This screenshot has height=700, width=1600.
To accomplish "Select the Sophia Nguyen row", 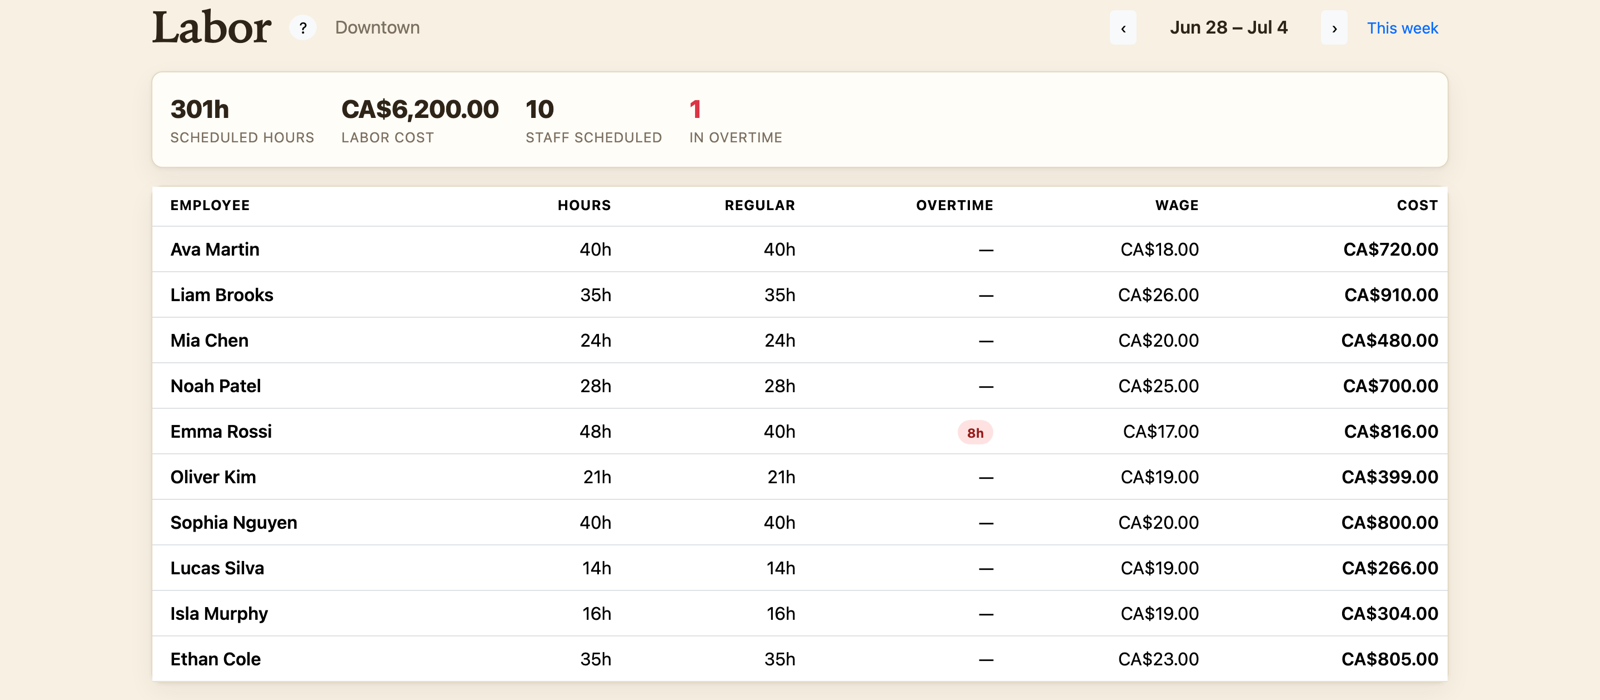I will tap(800, 522).
